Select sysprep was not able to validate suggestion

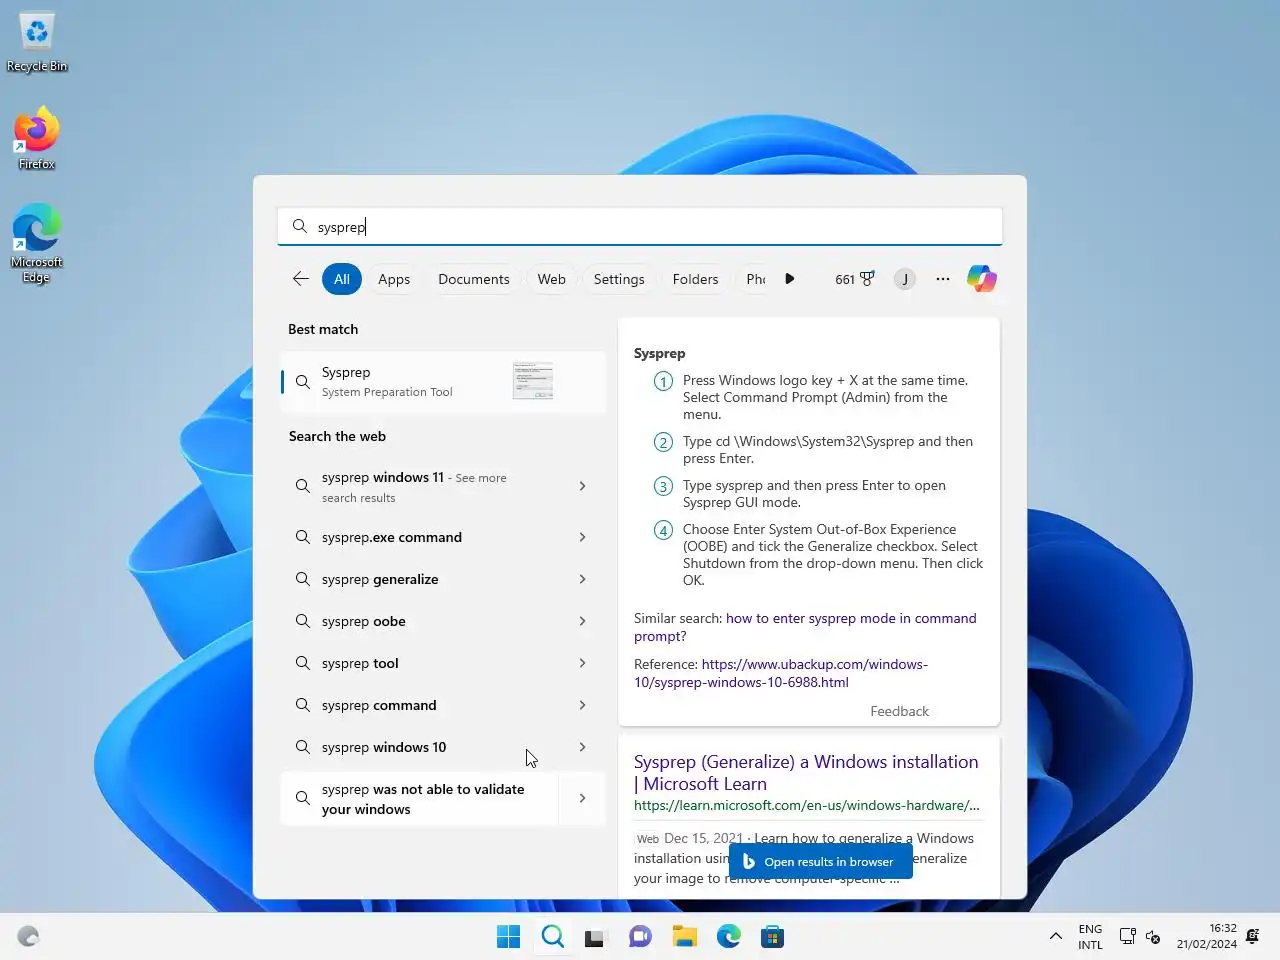point(420,798)
